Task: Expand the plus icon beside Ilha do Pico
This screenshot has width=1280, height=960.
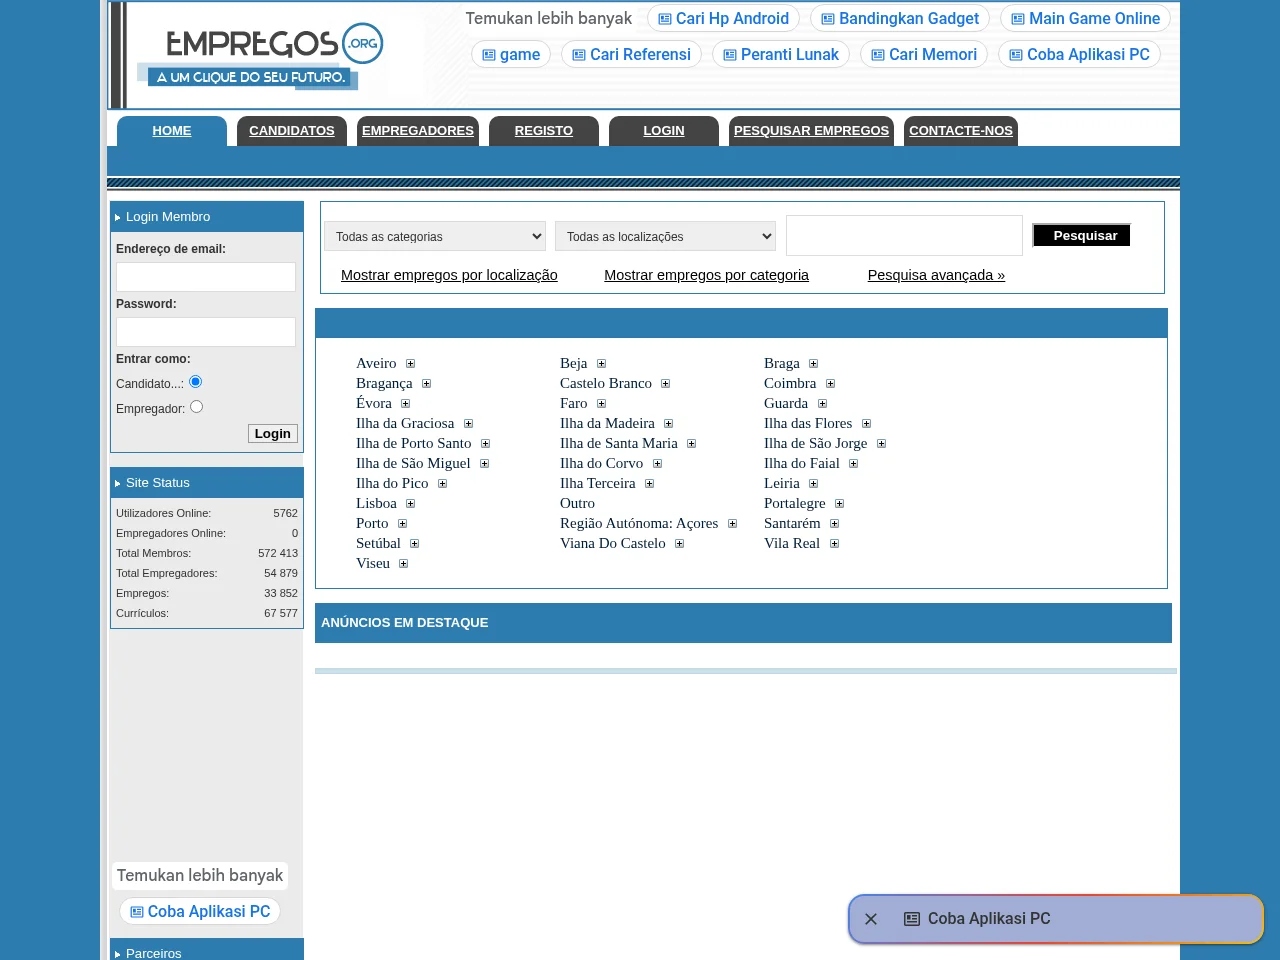Action: pos(442,484)
